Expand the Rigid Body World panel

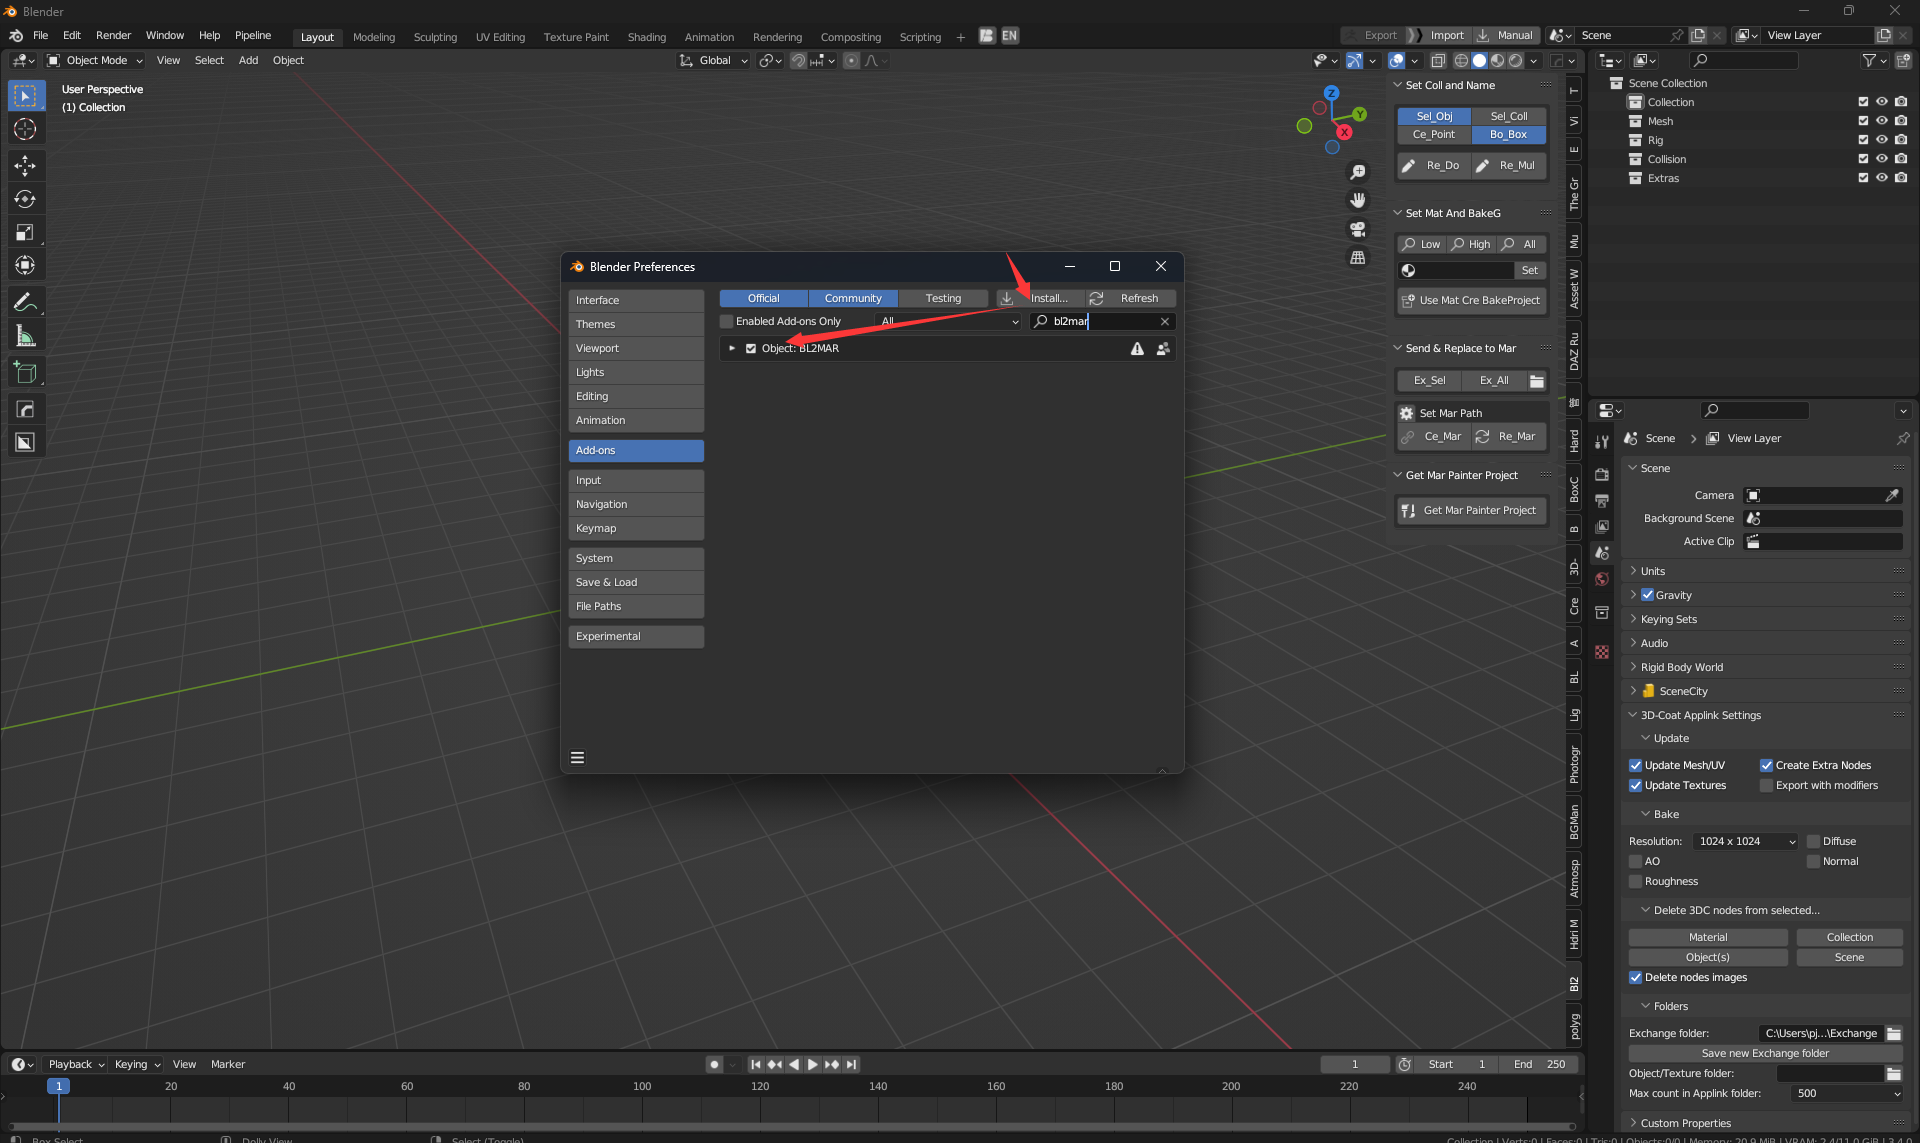pyautogui.click(x=1681, y=667)
